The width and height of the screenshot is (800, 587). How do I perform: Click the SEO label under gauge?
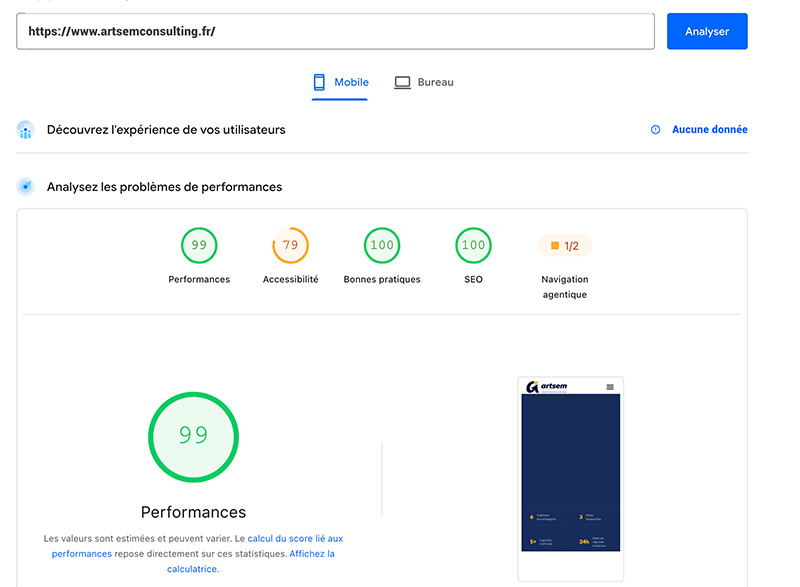coord(473,279)
